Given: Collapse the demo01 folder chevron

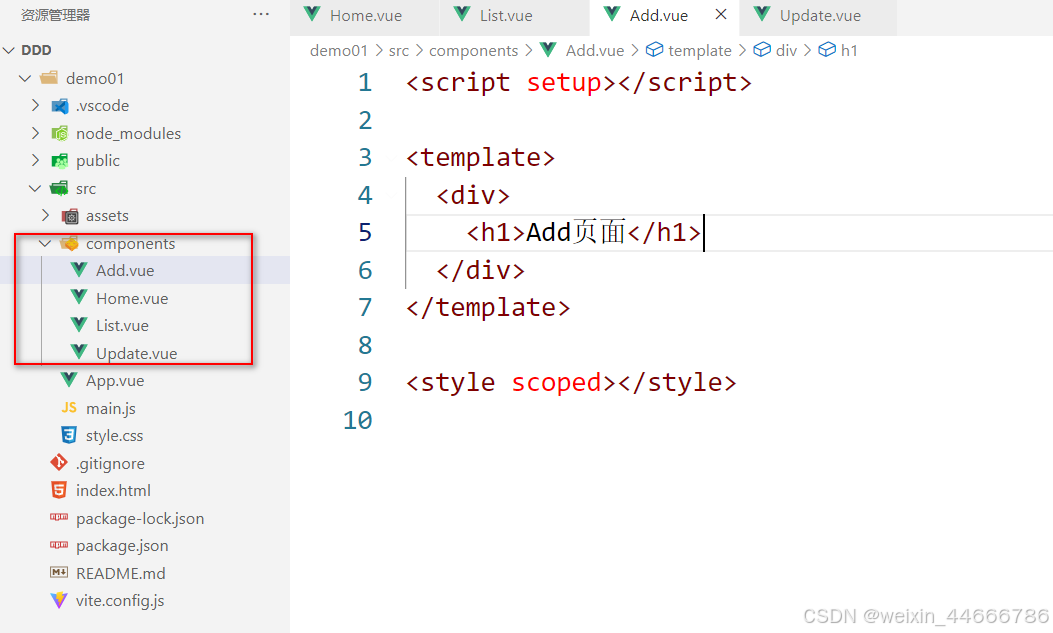Looking at the screenshot, I should (26, 79).
